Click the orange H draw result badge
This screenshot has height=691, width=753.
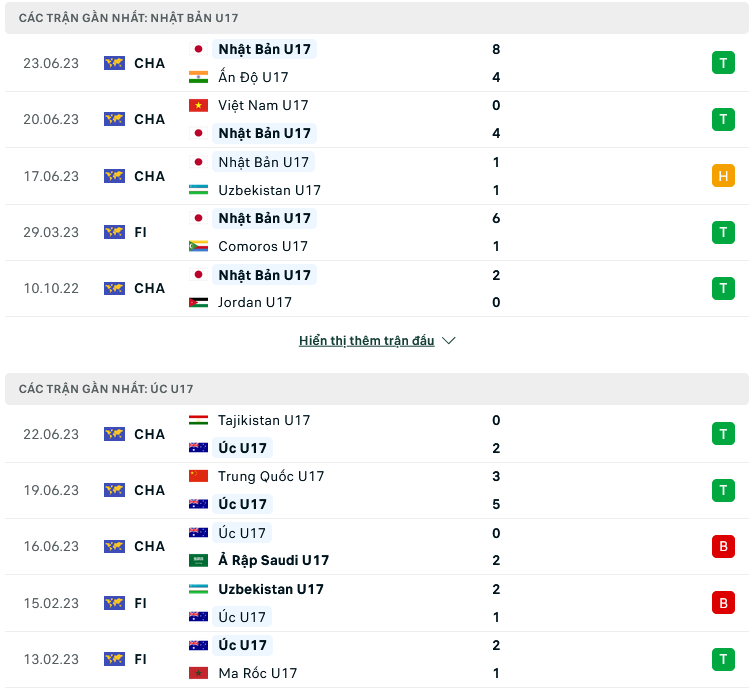[723, 176]
